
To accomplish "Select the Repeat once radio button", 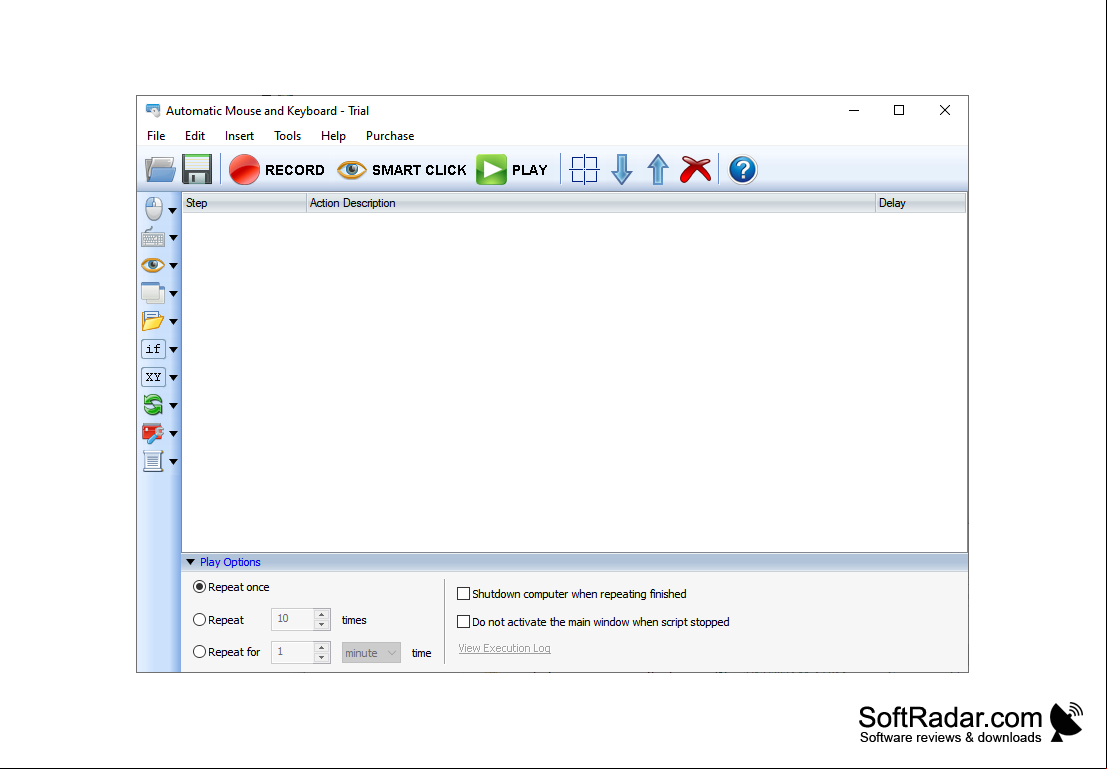I will click(199, 587).
